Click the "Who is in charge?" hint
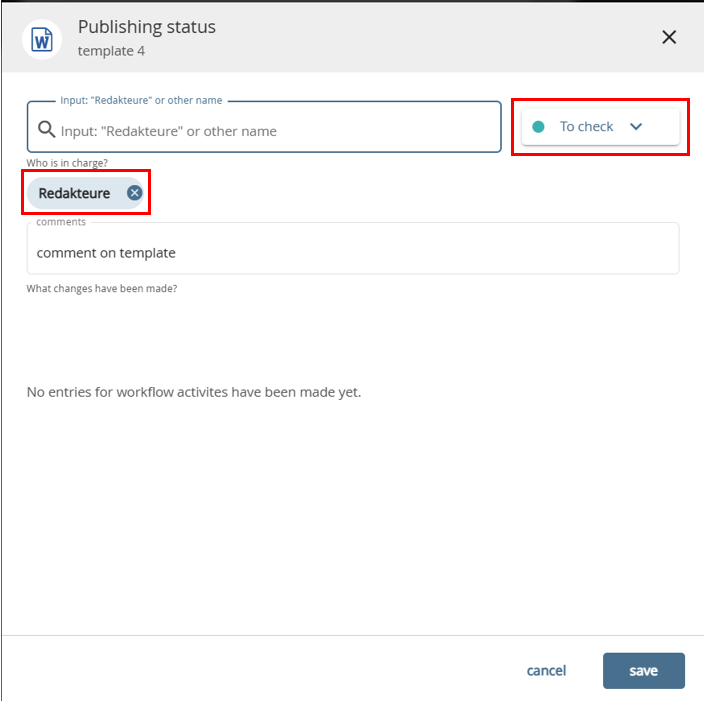704x701 pixels. [x=67, y=162]
